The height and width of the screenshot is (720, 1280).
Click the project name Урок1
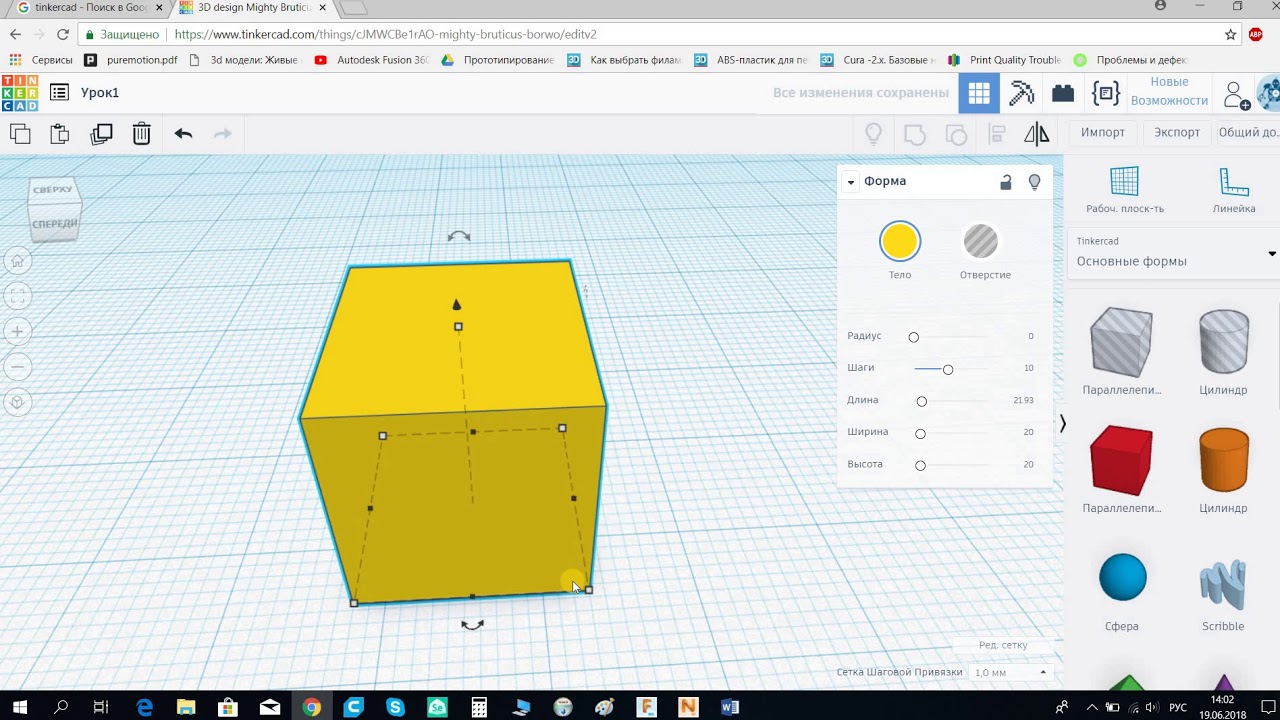pos(100,93)
